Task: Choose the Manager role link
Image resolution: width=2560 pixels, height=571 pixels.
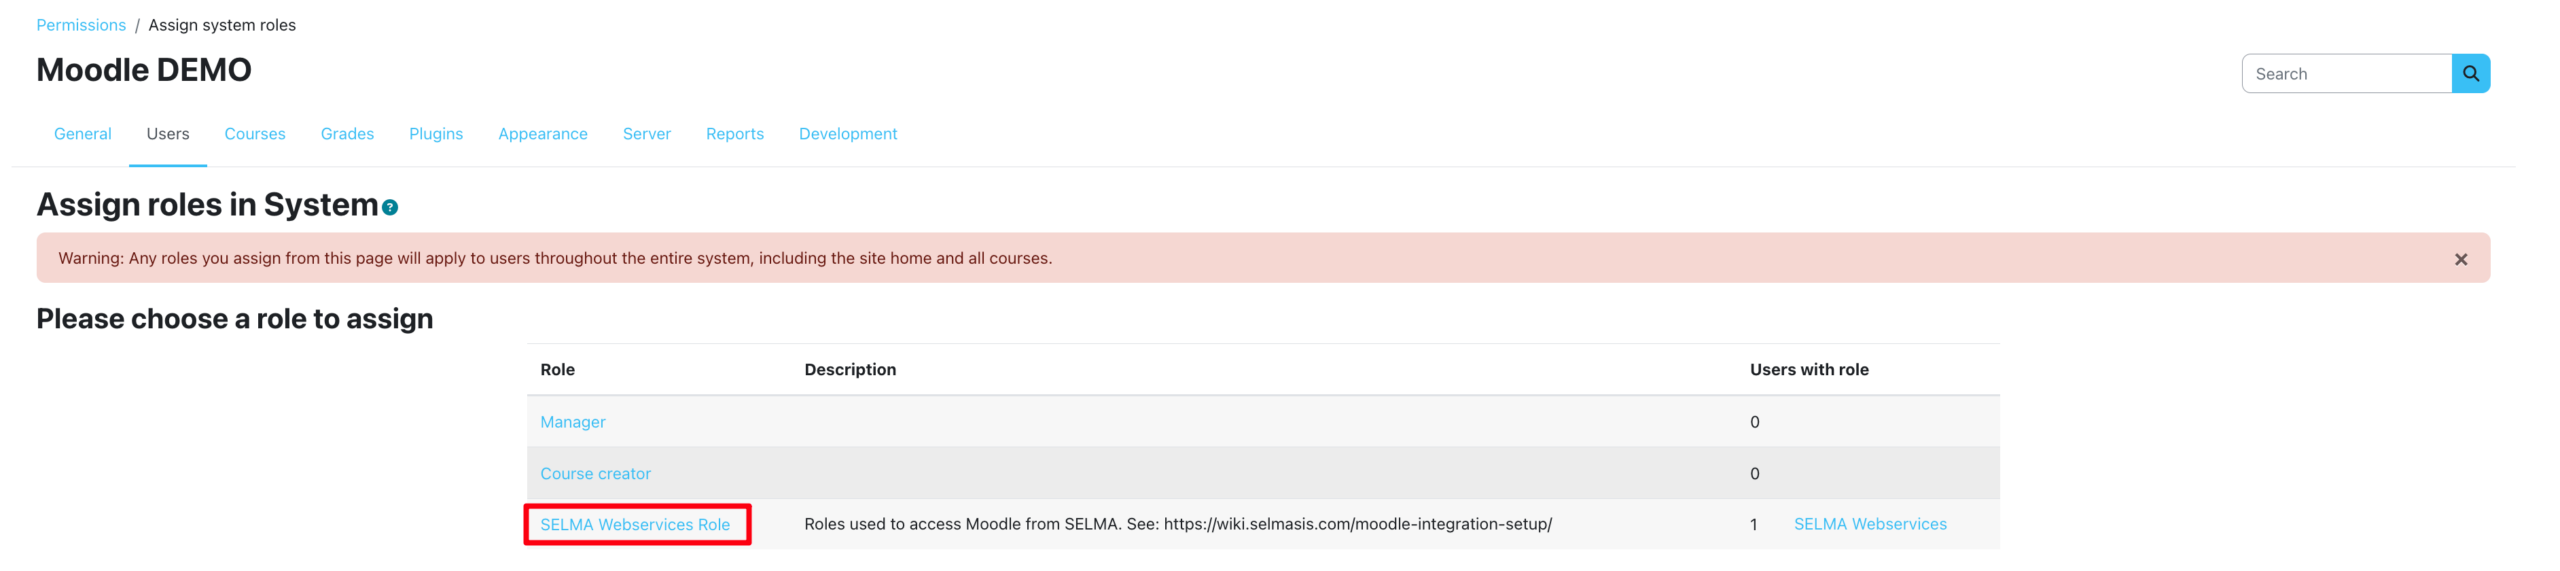Action: click(x=572, y=422)
